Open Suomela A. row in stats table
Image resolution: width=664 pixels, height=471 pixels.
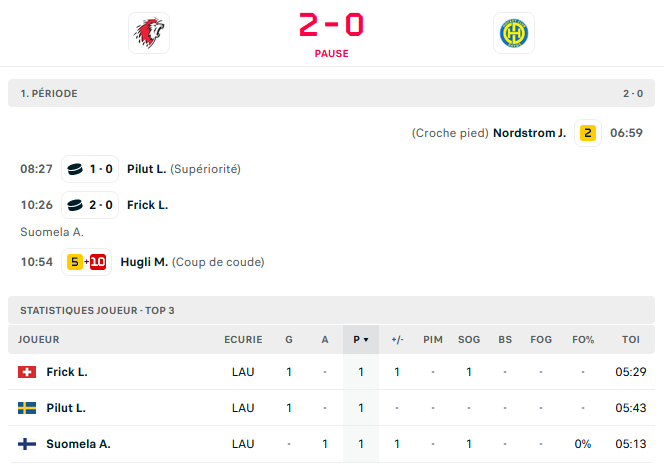78,444
